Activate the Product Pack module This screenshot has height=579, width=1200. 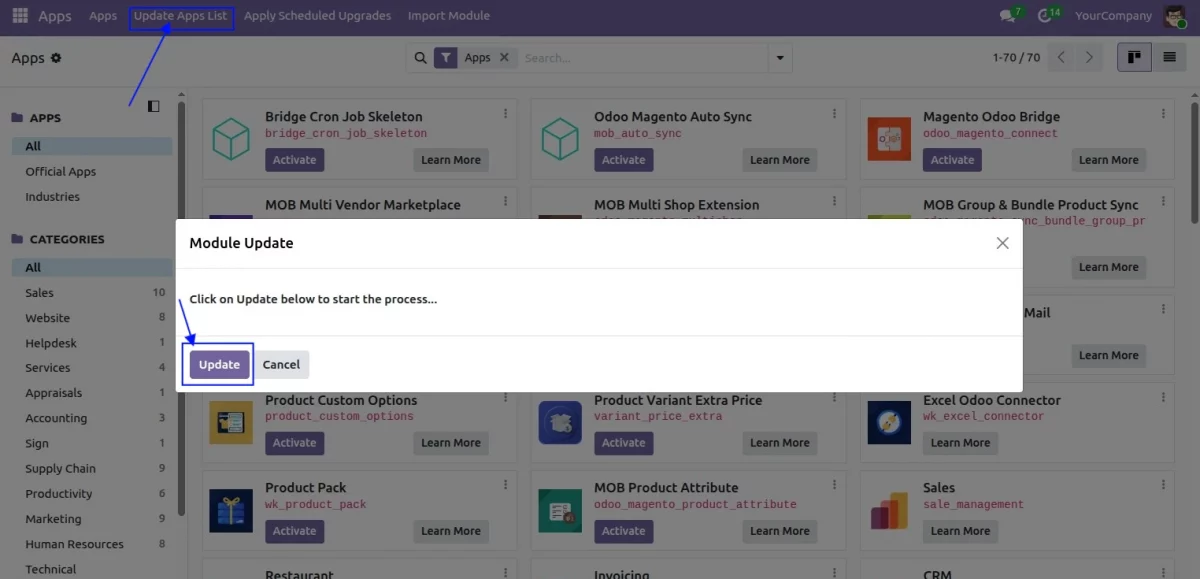pyautogui.click(x=294, y=531)
